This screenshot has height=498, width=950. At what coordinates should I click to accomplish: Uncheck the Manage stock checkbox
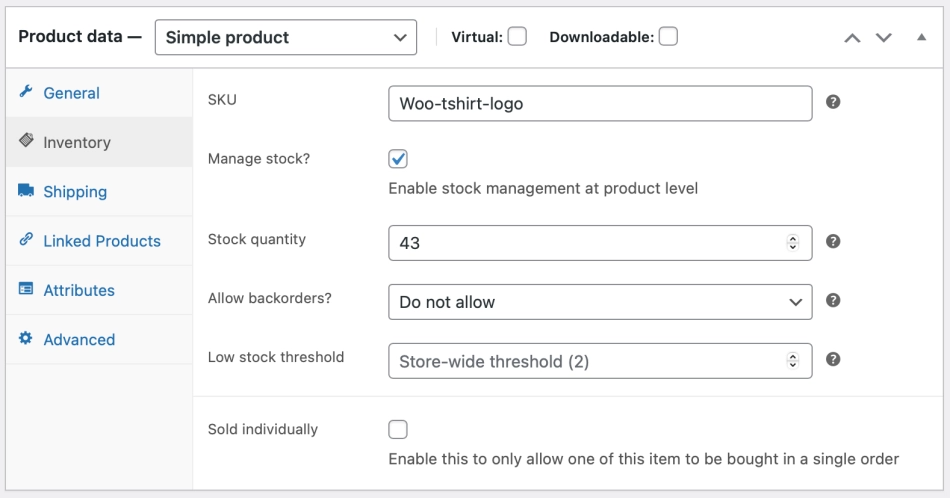click(398, 159)
